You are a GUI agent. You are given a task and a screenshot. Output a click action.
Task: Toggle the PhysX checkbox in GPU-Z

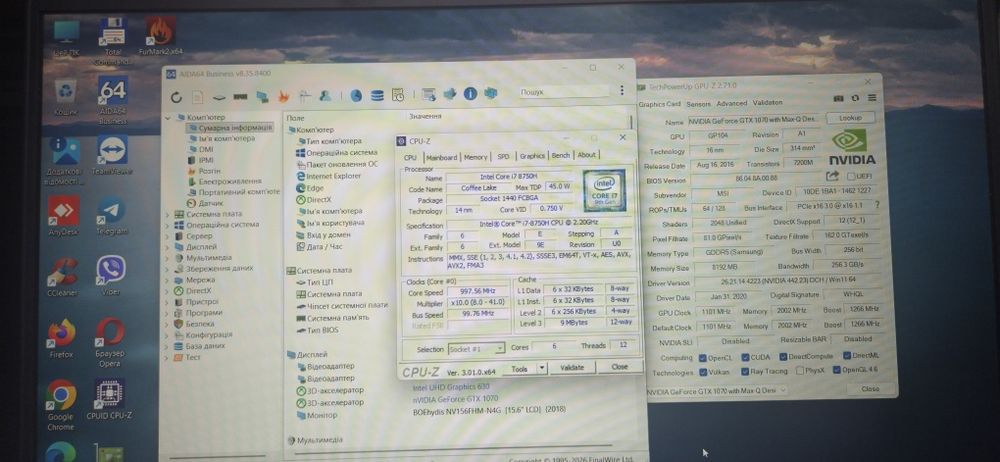click(800, 370)
